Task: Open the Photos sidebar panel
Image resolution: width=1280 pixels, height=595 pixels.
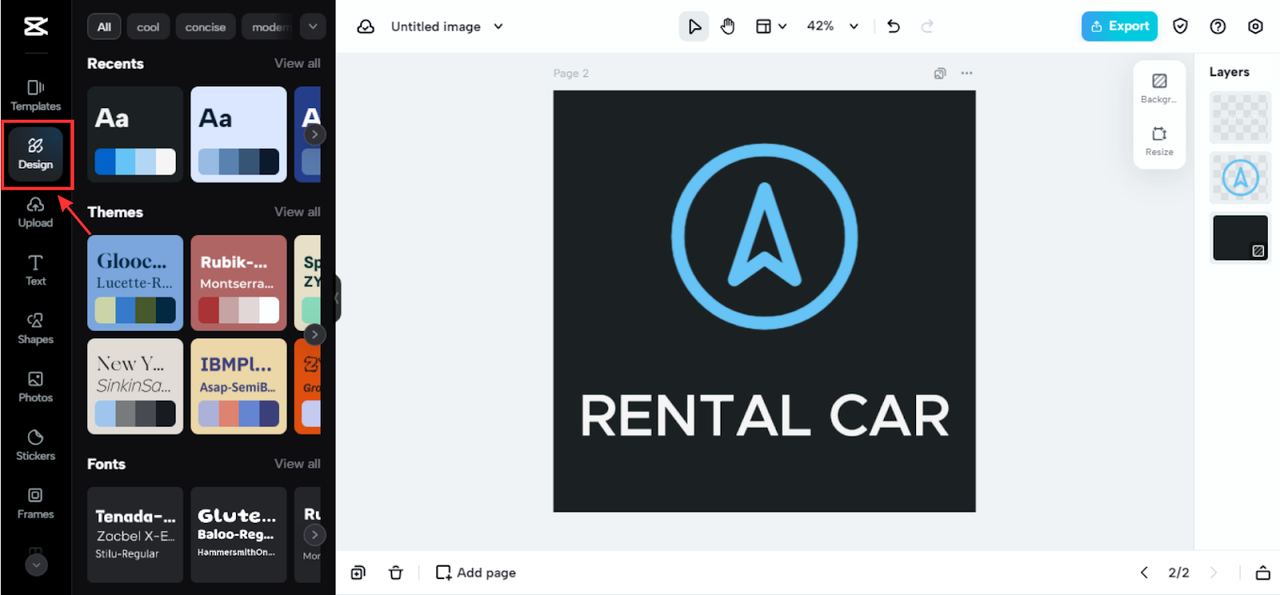Action: click(x=35, y=386)
